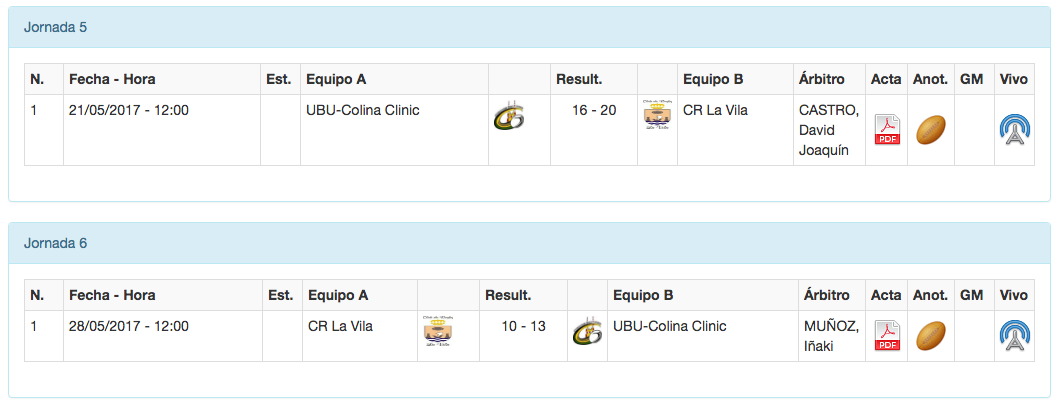Select UBU-Colina Clinic team name in Jornada 5

click(x=362, y=110)
